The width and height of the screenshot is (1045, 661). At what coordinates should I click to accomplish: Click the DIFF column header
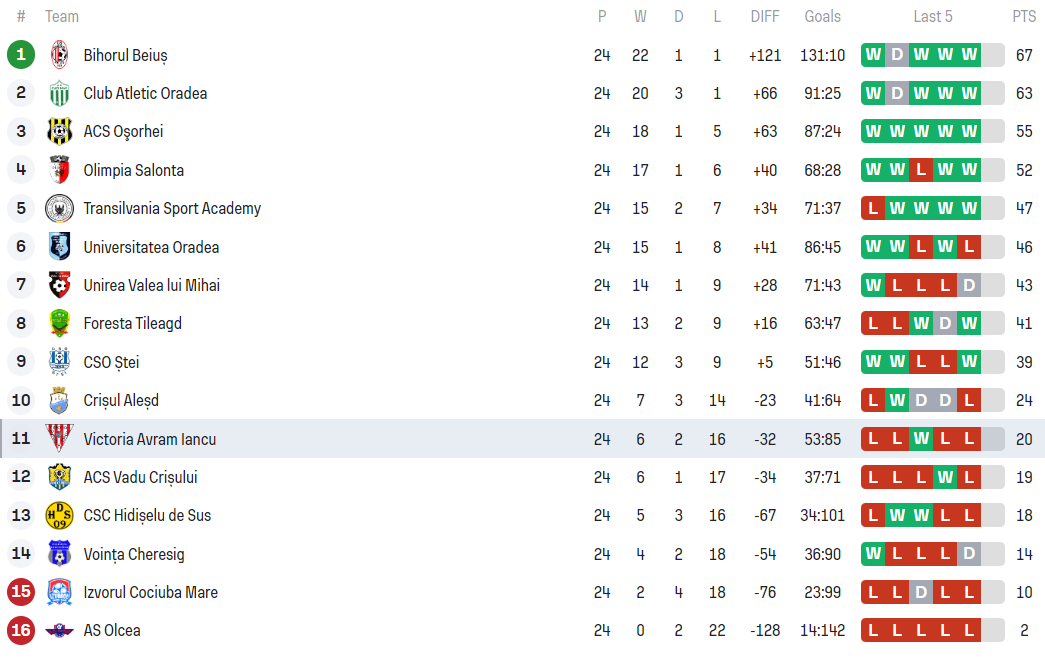click(765, 16)
